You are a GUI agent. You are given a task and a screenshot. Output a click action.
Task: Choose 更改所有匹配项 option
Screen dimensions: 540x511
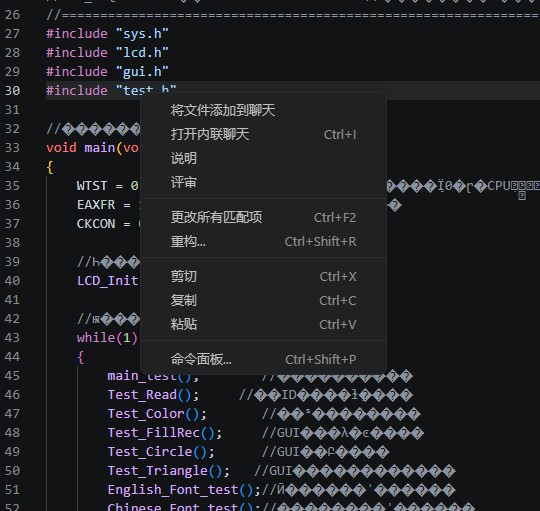click(263, 218)
